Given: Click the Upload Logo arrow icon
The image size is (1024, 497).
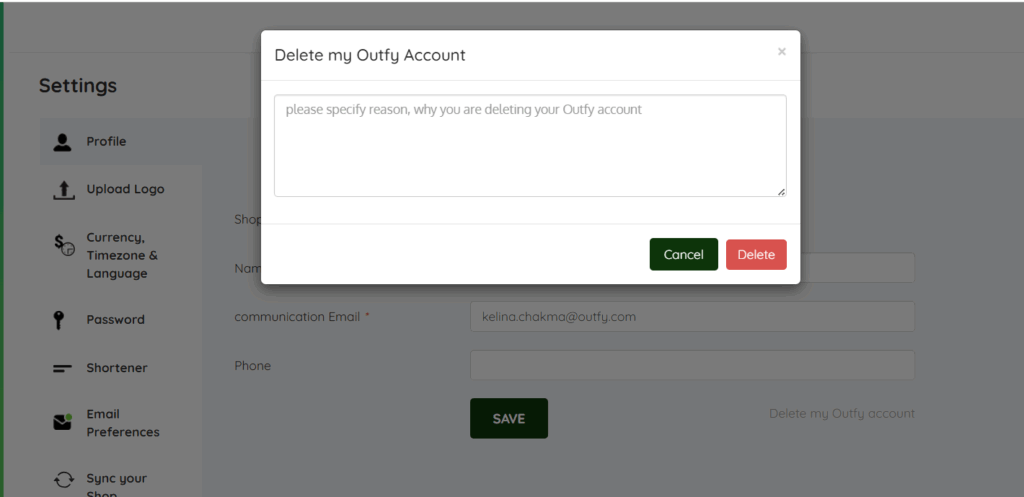Looking at the screenshot, I should tap(63, 189).
